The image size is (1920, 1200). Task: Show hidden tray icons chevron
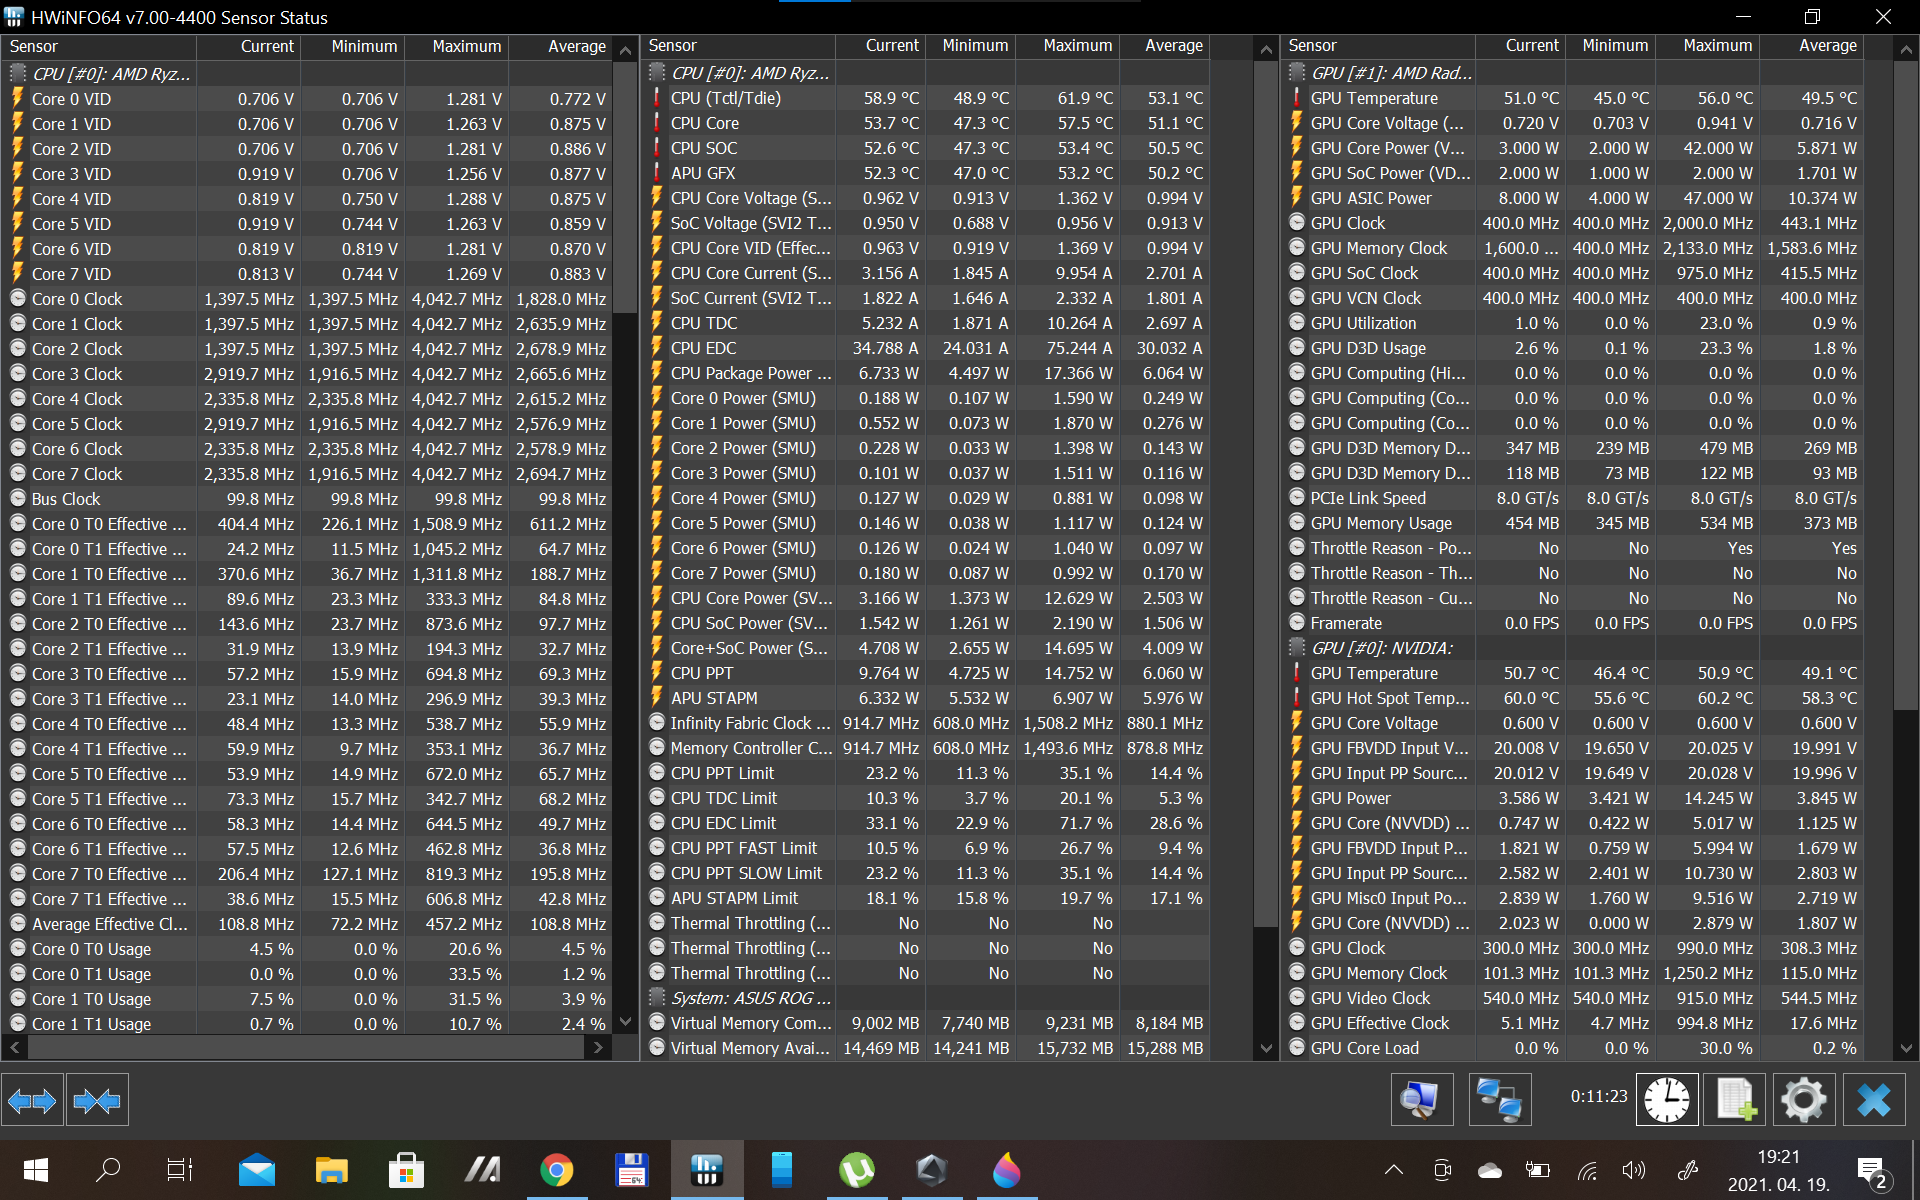click(1394, 1170)
